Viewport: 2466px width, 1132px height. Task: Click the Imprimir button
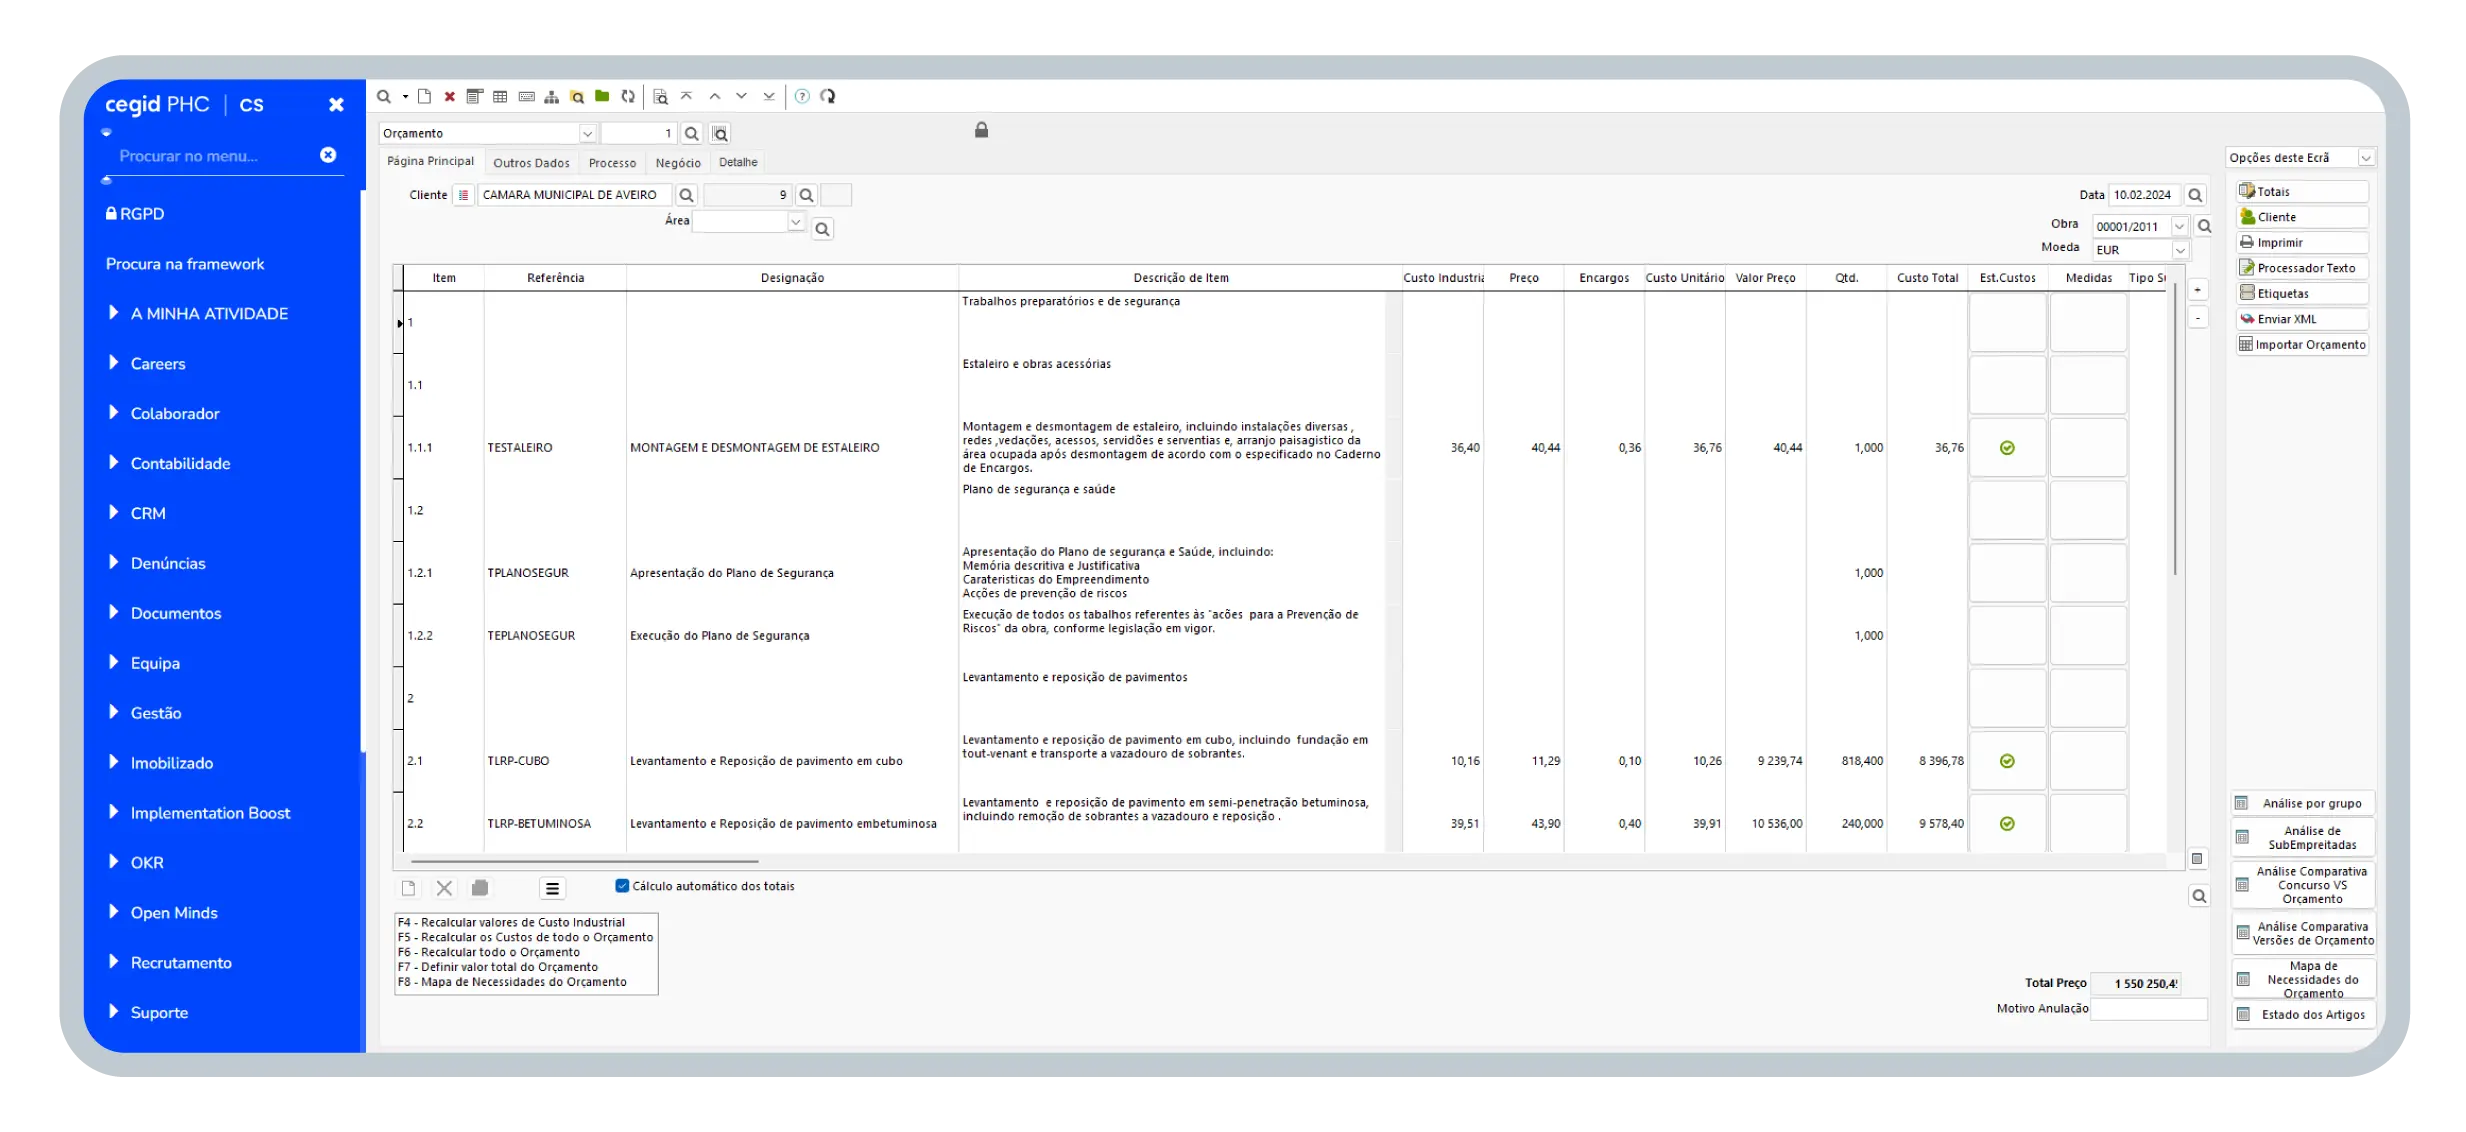(2302, 242)
